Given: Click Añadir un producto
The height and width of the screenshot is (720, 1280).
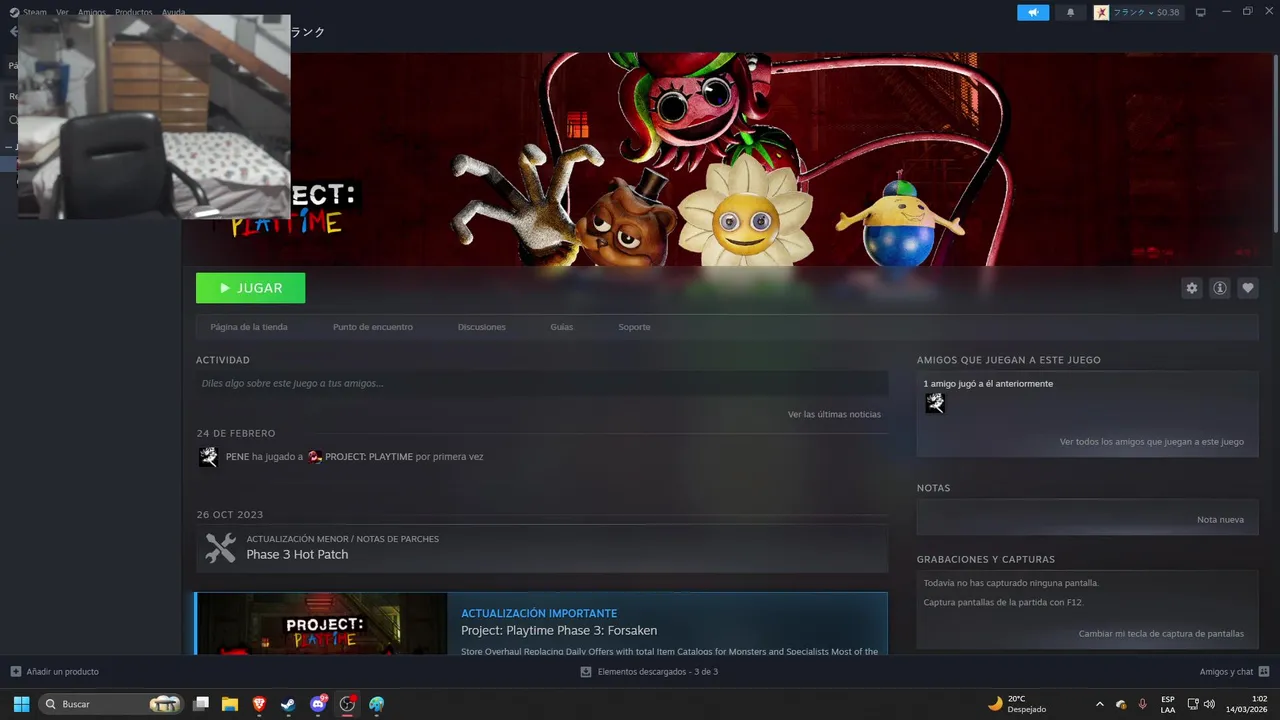Looking at the screenshot, I should [x=63, y=672].
